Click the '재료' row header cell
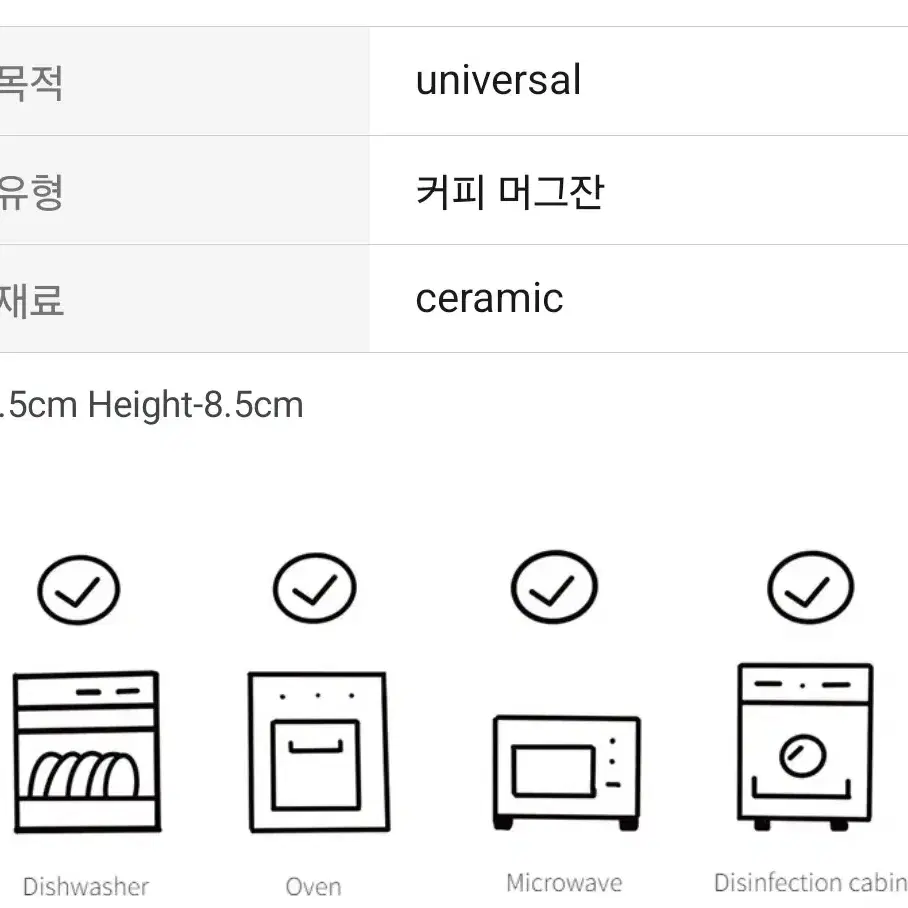 pyautogui.click(x=185, y=299)
